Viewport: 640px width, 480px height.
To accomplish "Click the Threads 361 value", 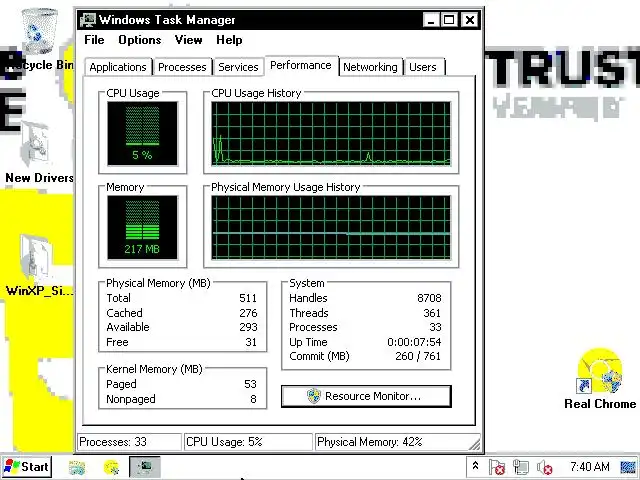I will pyautogui.click(x=432, y=313).
